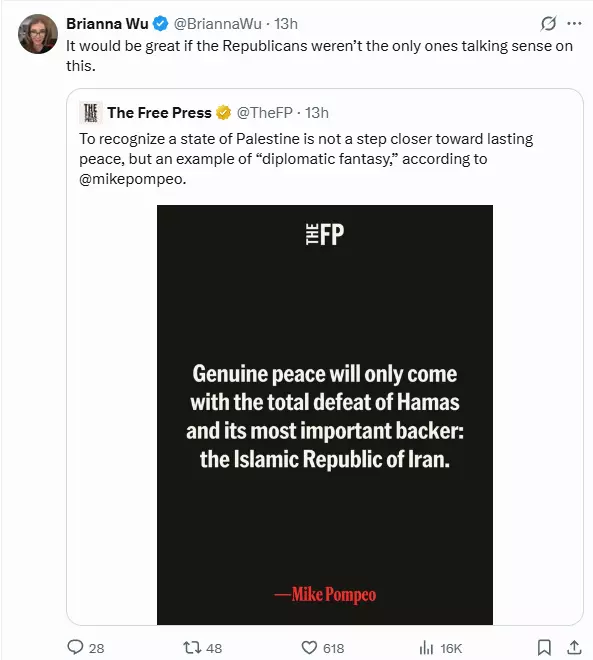The width and height of the screenshot is (593, 660).
Task: Click the Brianna Wu display name
Action: (x=107, y=24)
